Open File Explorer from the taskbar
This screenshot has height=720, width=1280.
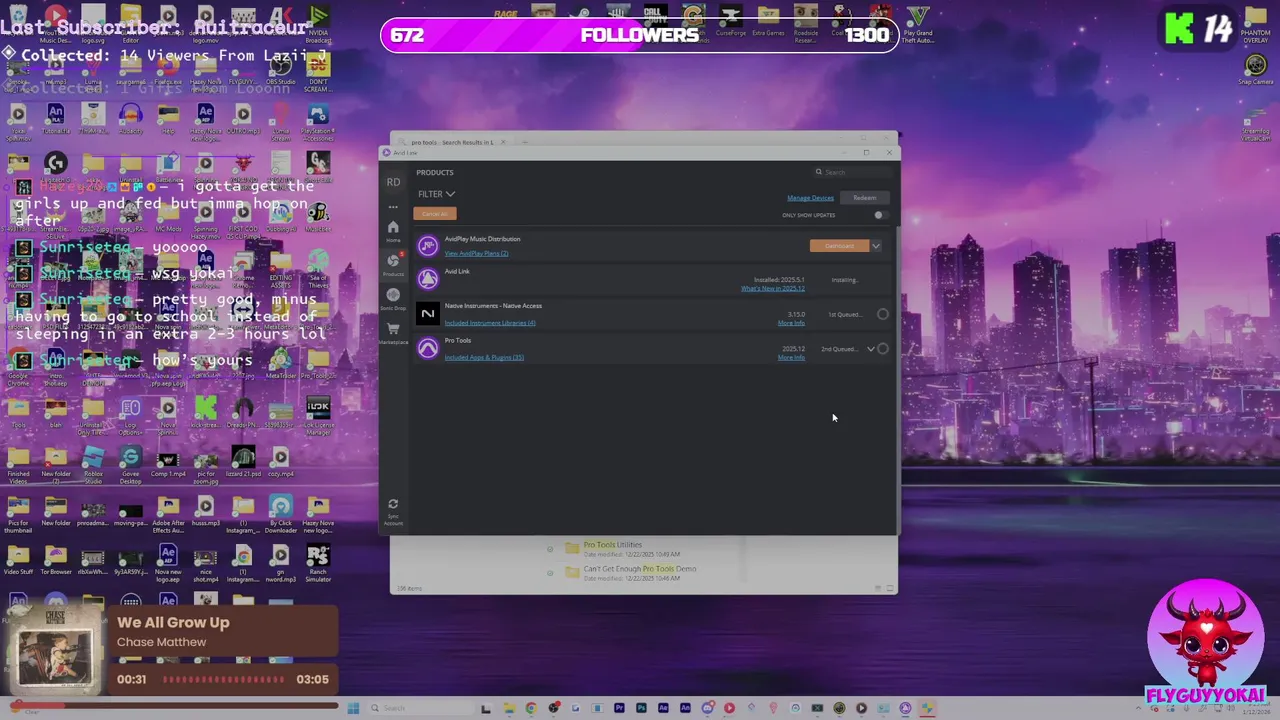coord(508,708)
